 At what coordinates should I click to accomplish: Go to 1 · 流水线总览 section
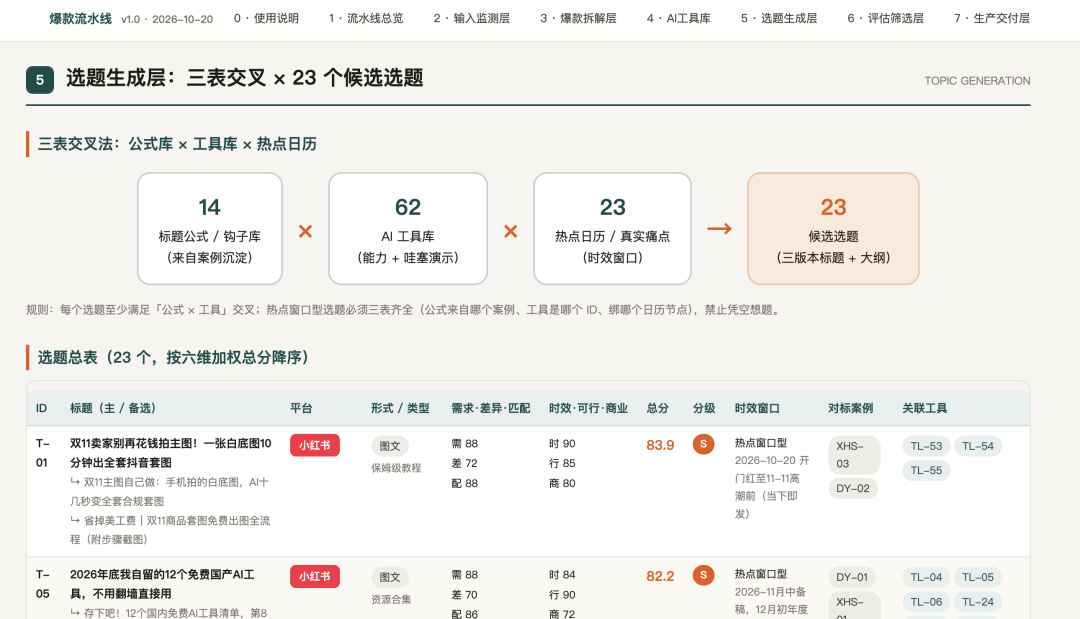click(366, 19)
